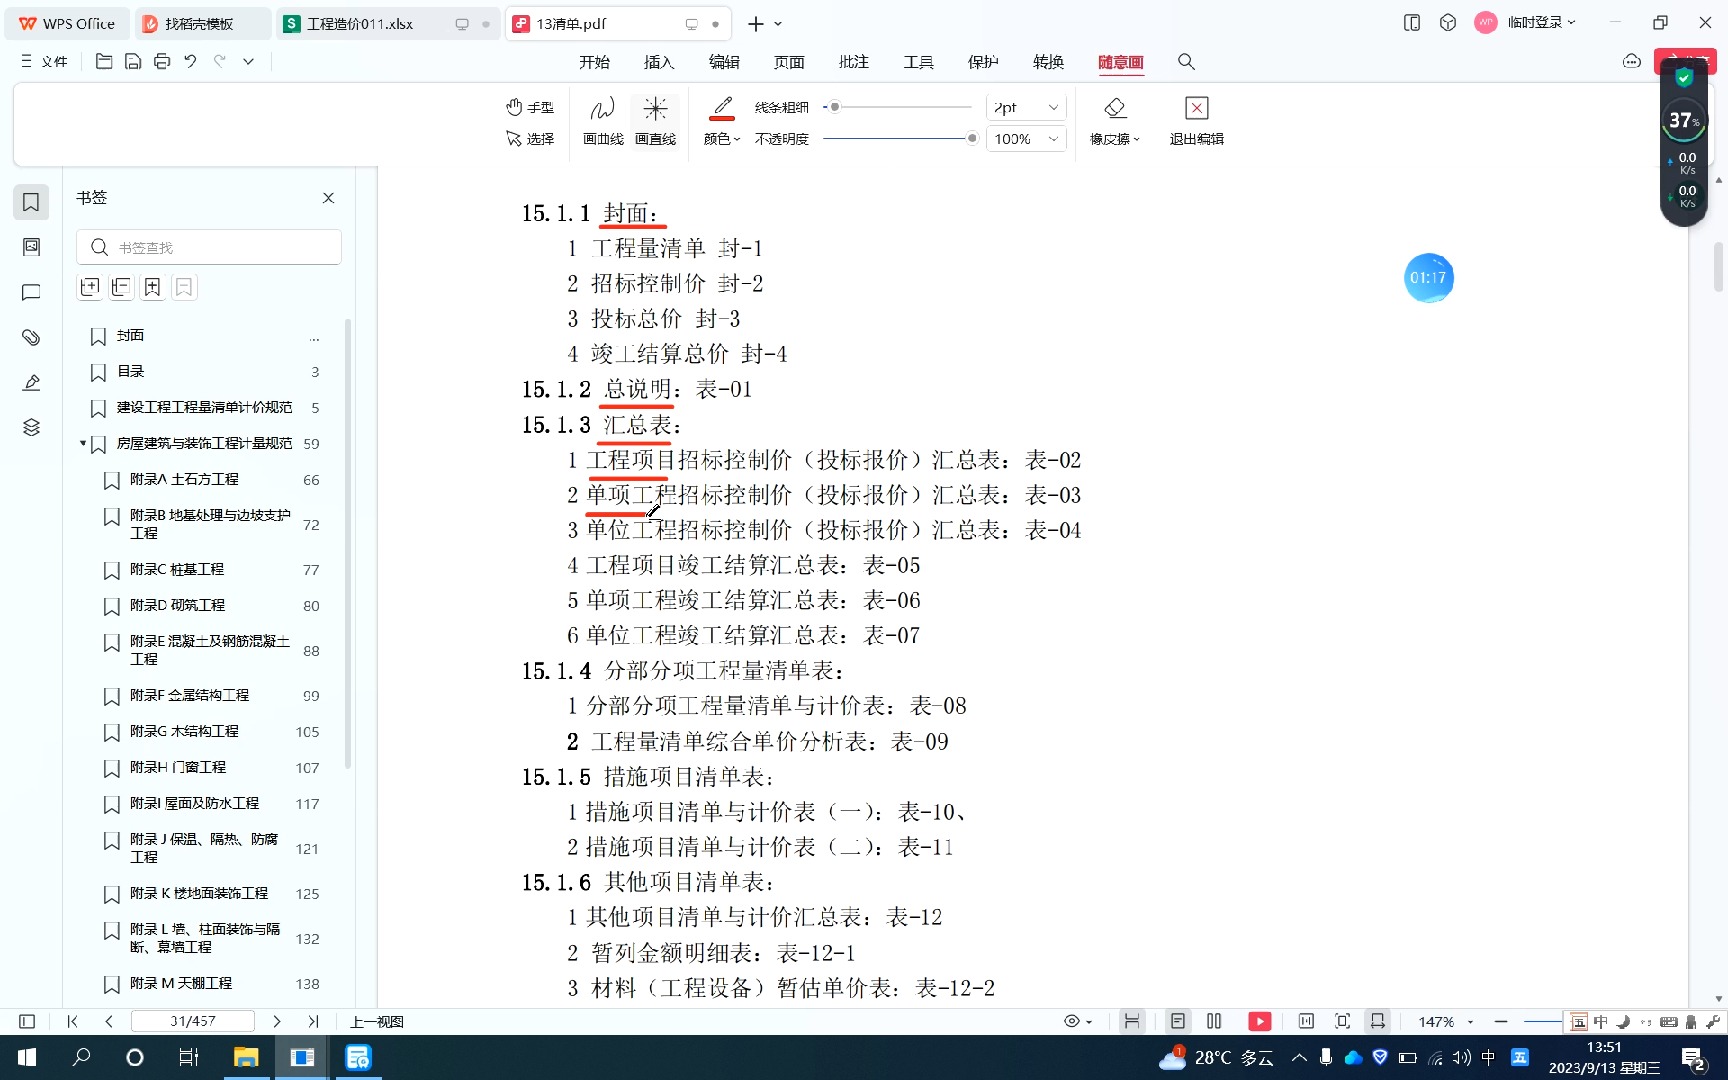Click the print icon

pyautogui.click(x=162, y=62)
